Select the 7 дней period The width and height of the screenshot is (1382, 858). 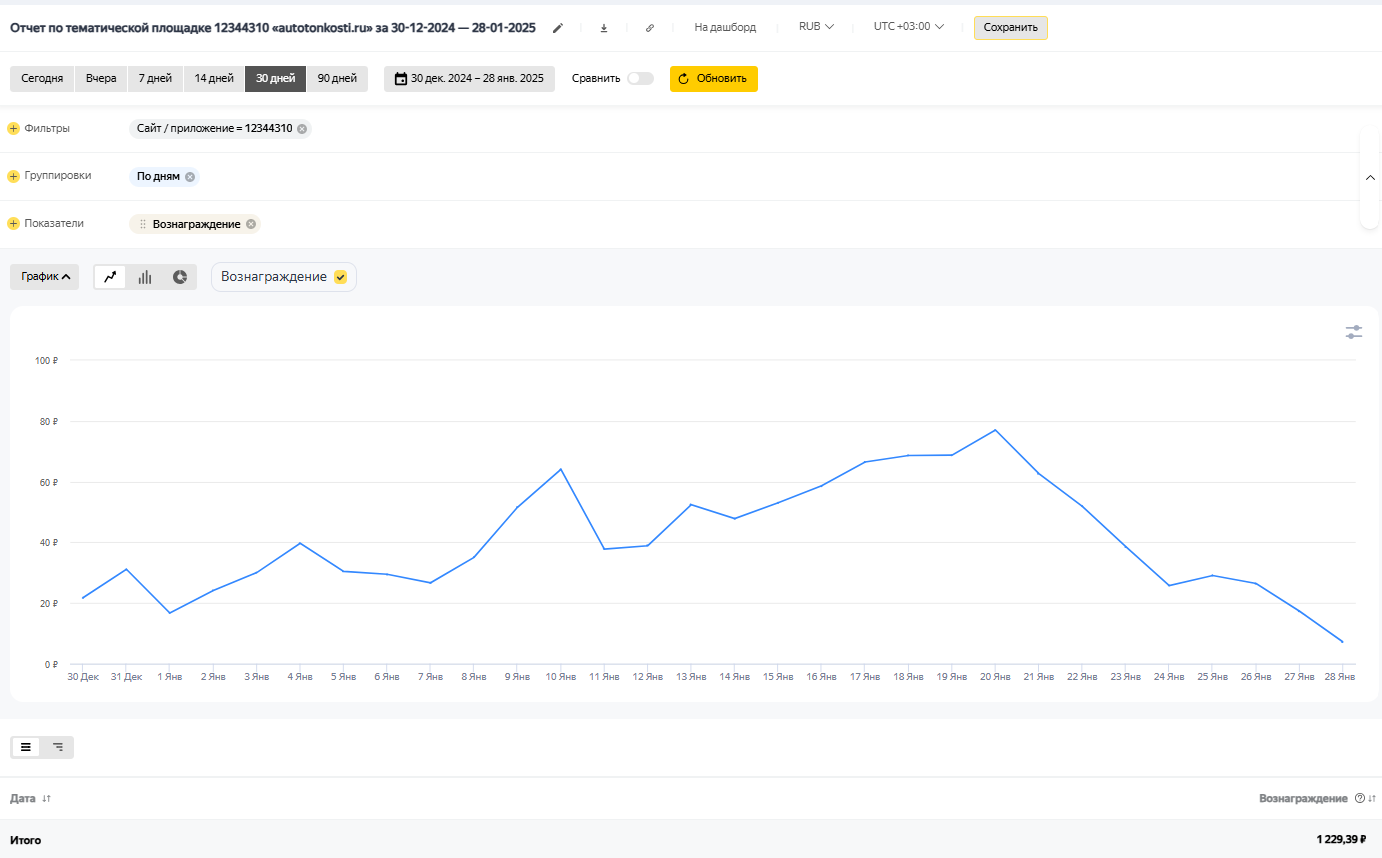point(155,79)
